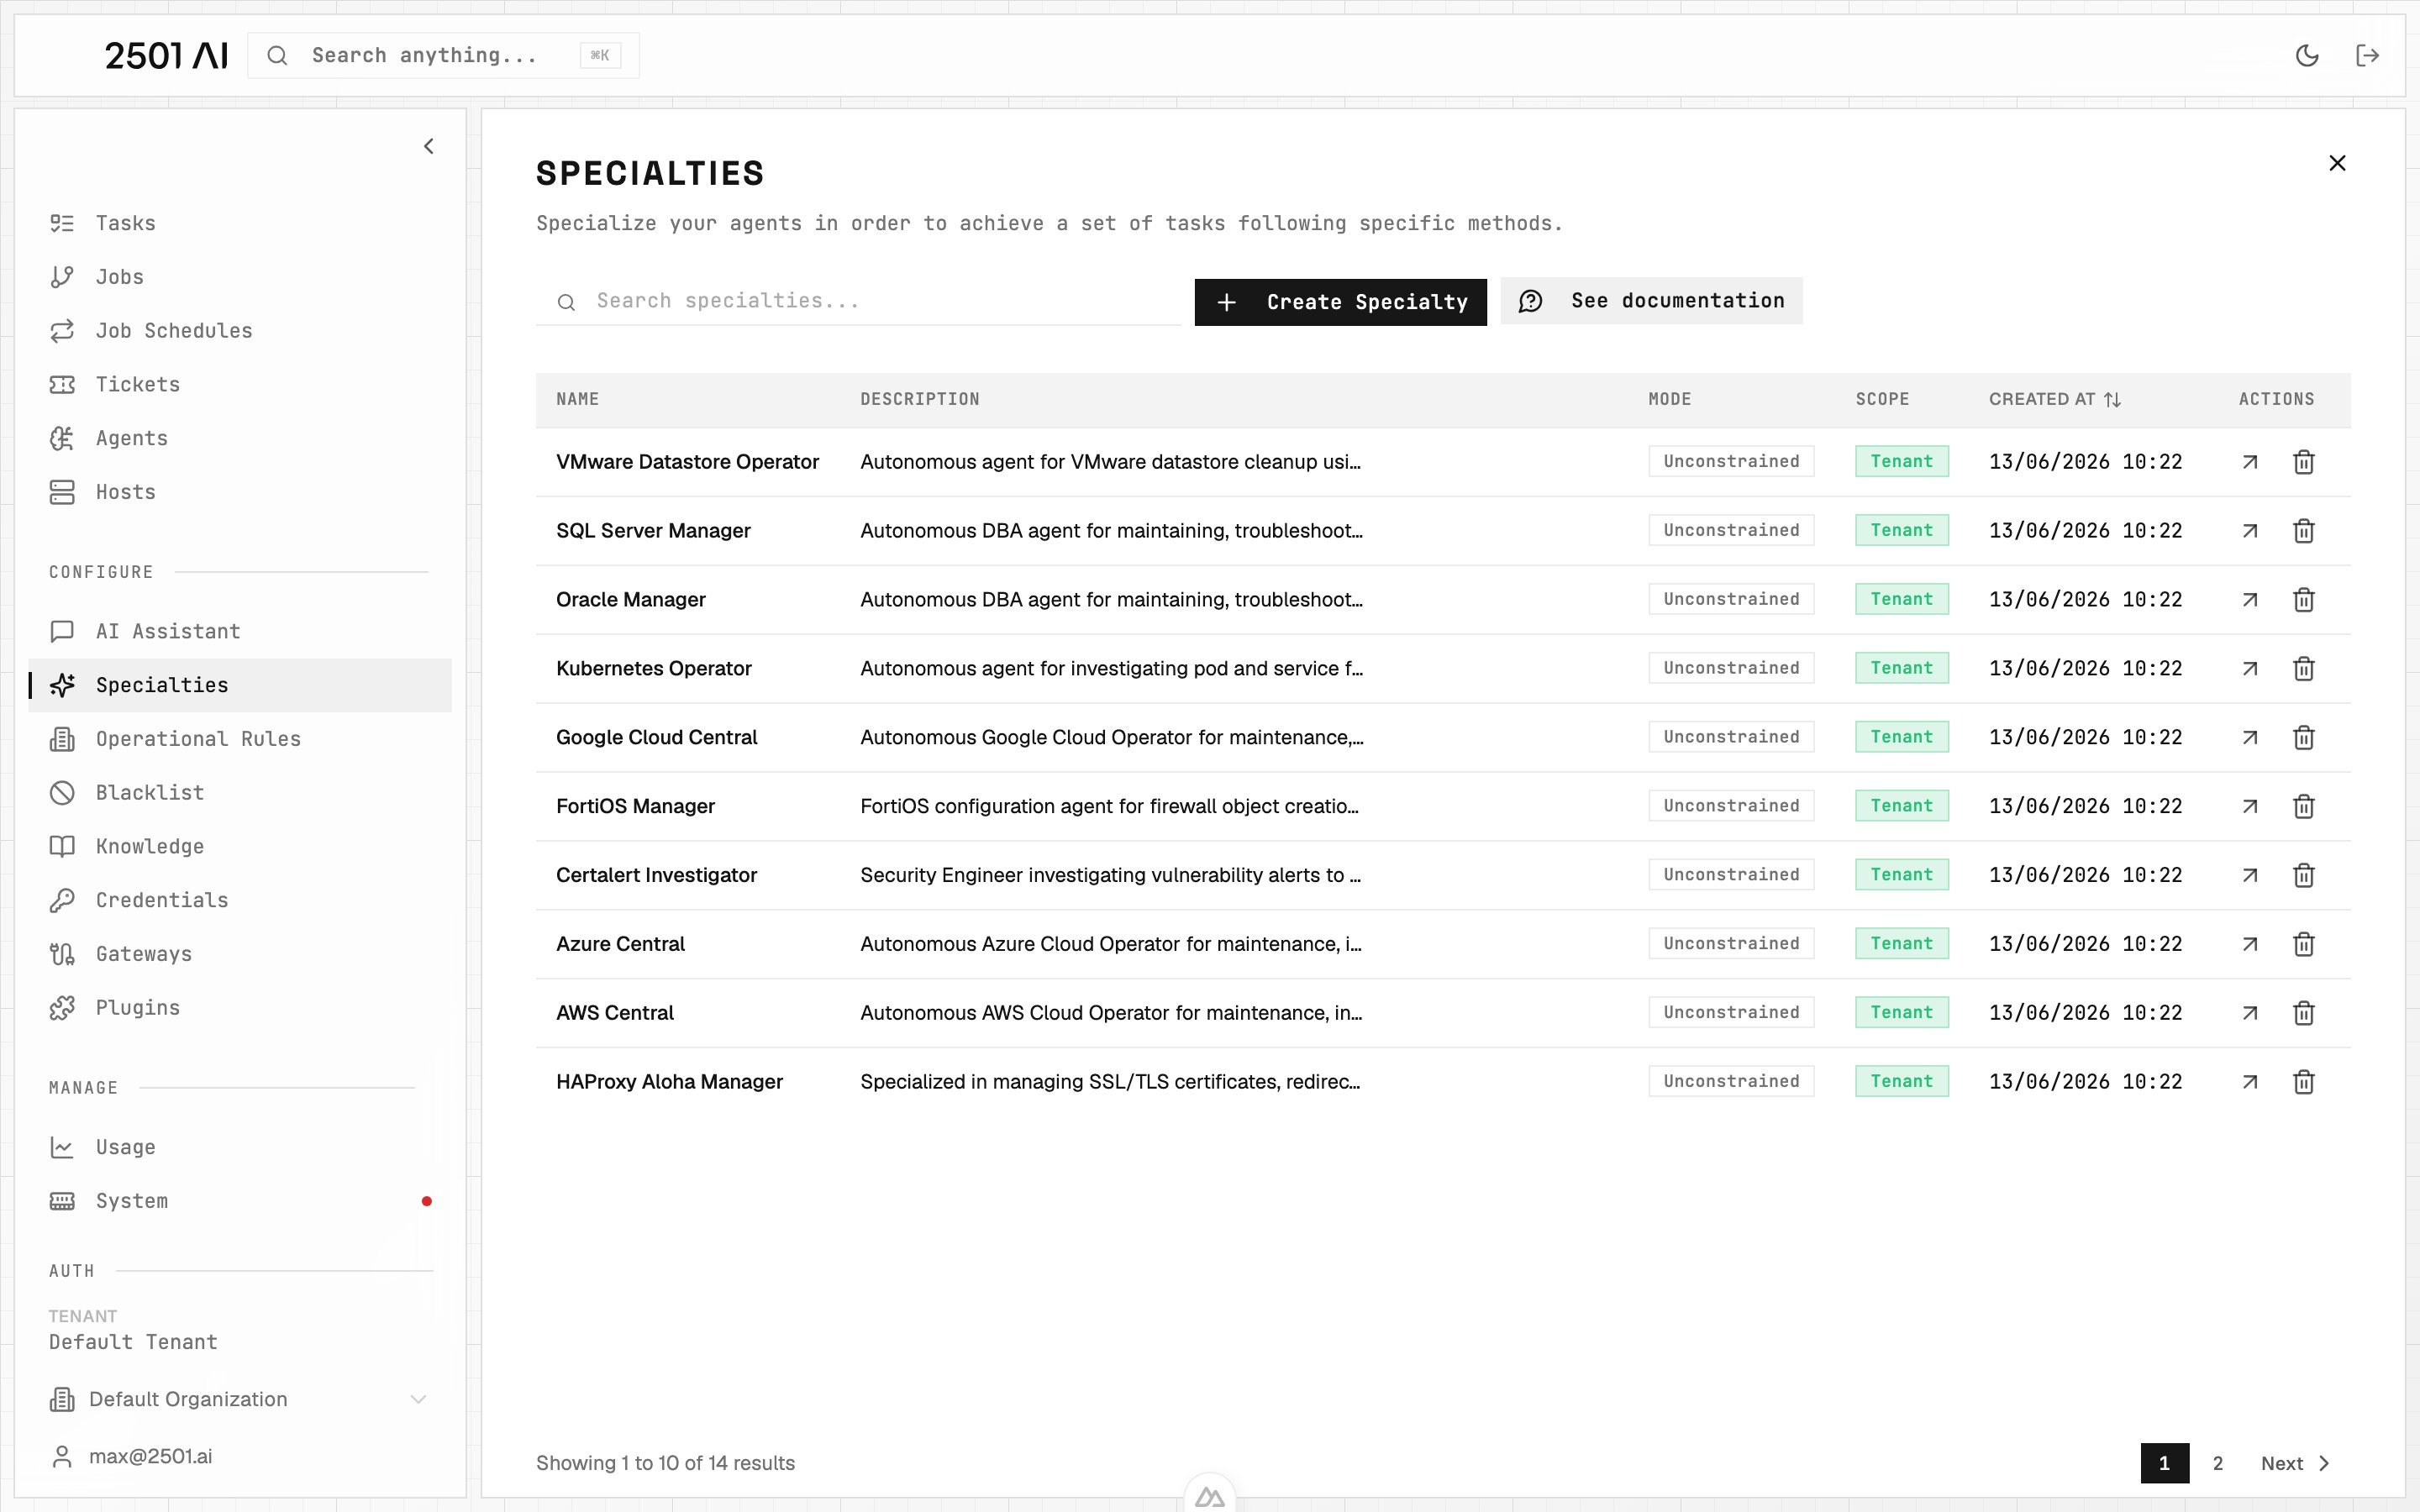Delete VMware Datastore Operator specialty
Viewport: 2420px width, 1512px height.
point(2304,462)
